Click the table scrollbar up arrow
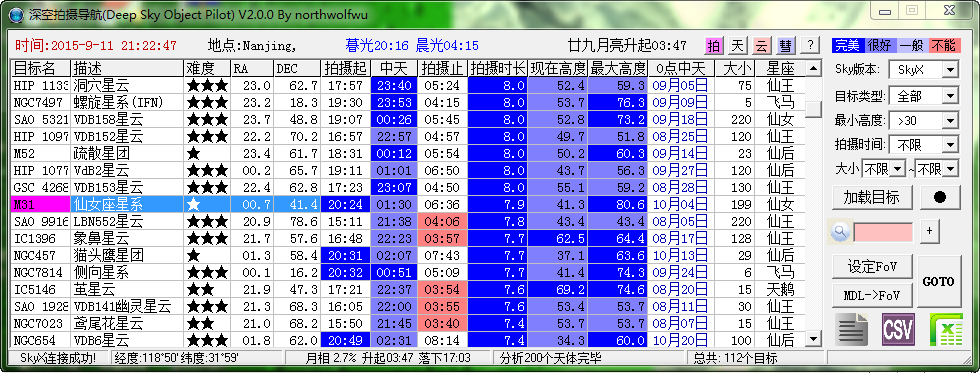 (813, 68)
